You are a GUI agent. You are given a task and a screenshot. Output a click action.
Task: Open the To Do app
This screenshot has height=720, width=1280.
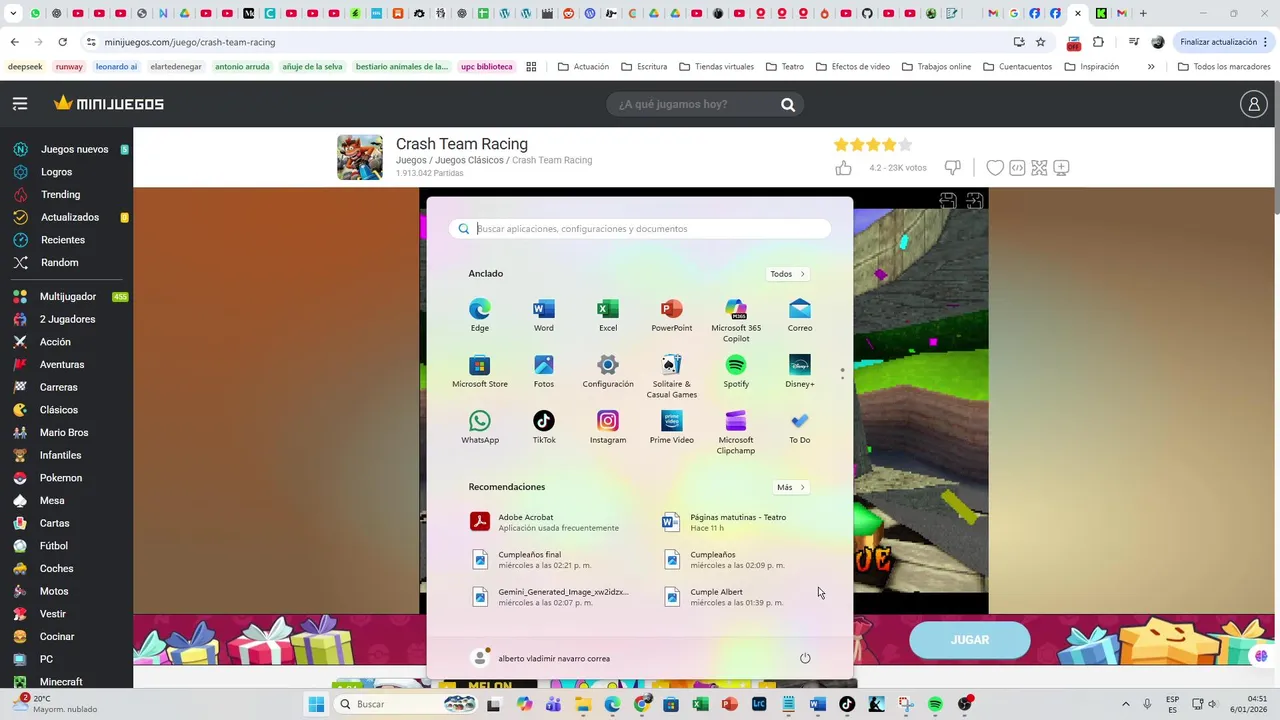point(800,426)
